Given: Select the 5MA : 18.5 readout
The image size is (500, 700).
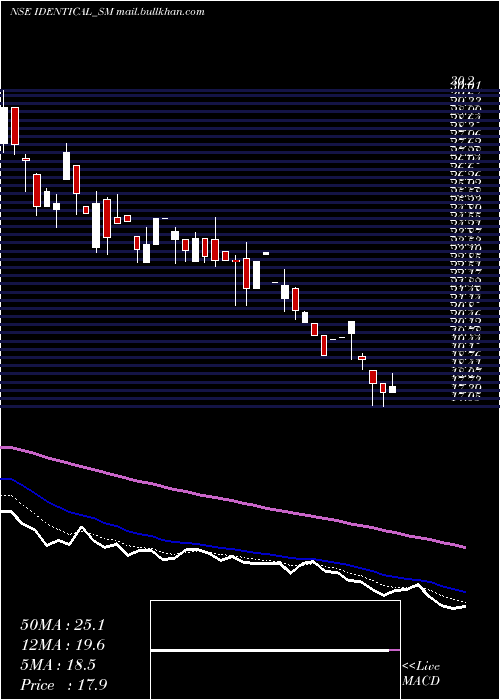Looking at the screenshot, I should click(58, 665).
